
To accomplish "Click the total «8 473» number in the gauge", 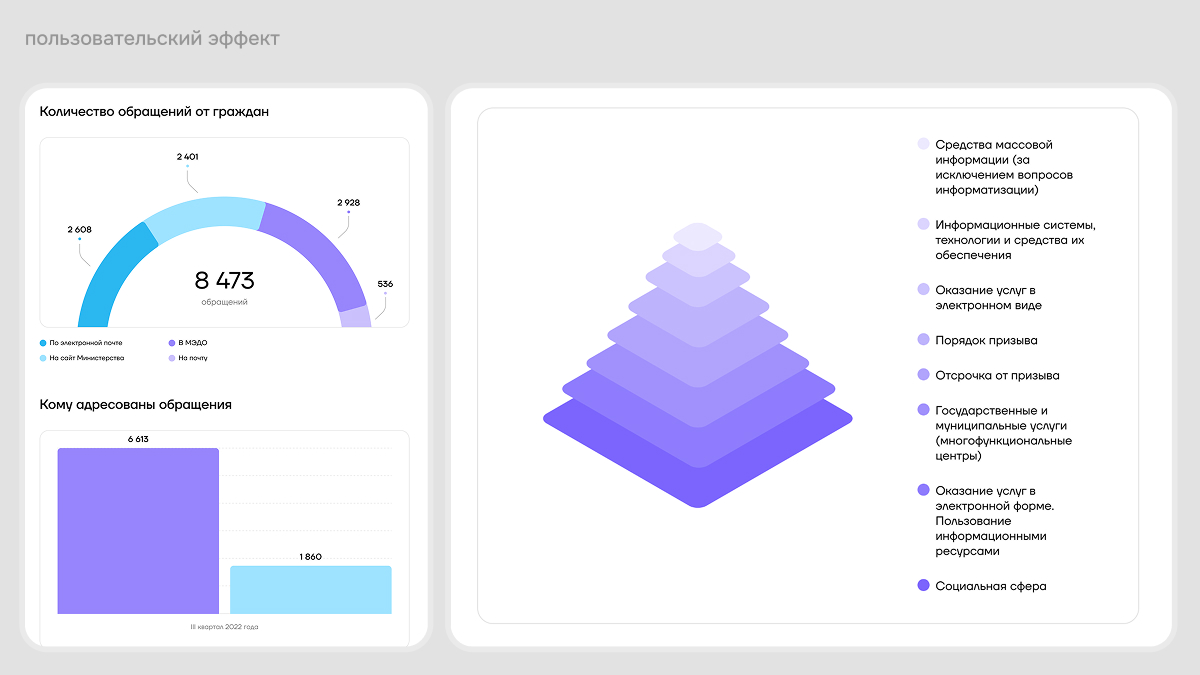I will 224,280.
